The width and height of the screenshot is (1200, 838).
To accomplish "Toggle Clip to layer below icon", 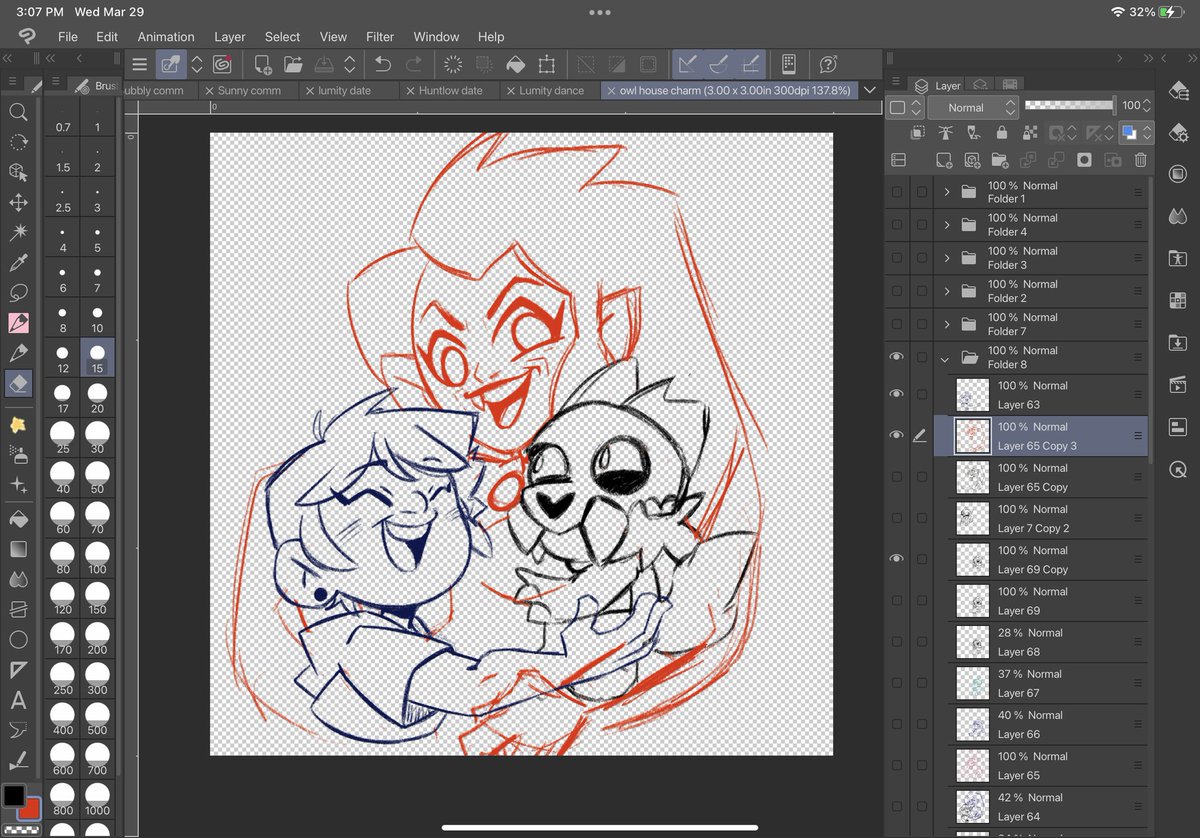I will point(917,132).
